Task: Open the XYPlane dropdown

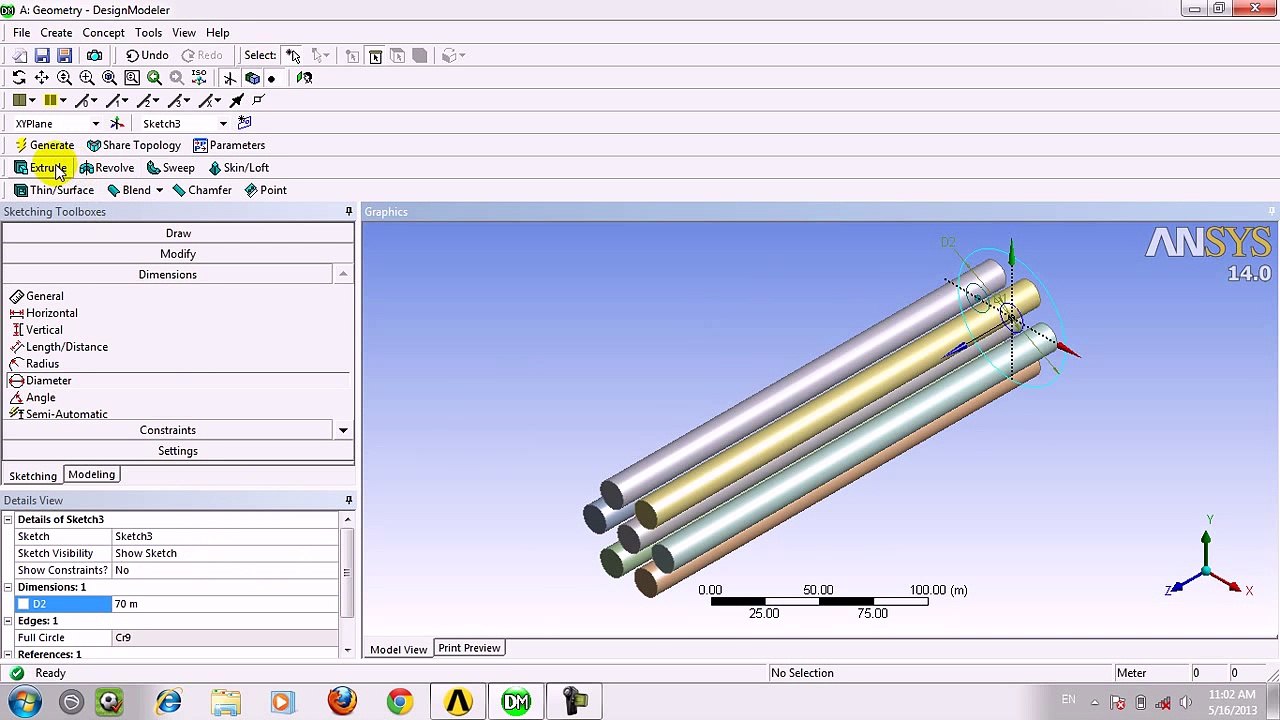Action: pyautogui.click(x=95, y=124)
